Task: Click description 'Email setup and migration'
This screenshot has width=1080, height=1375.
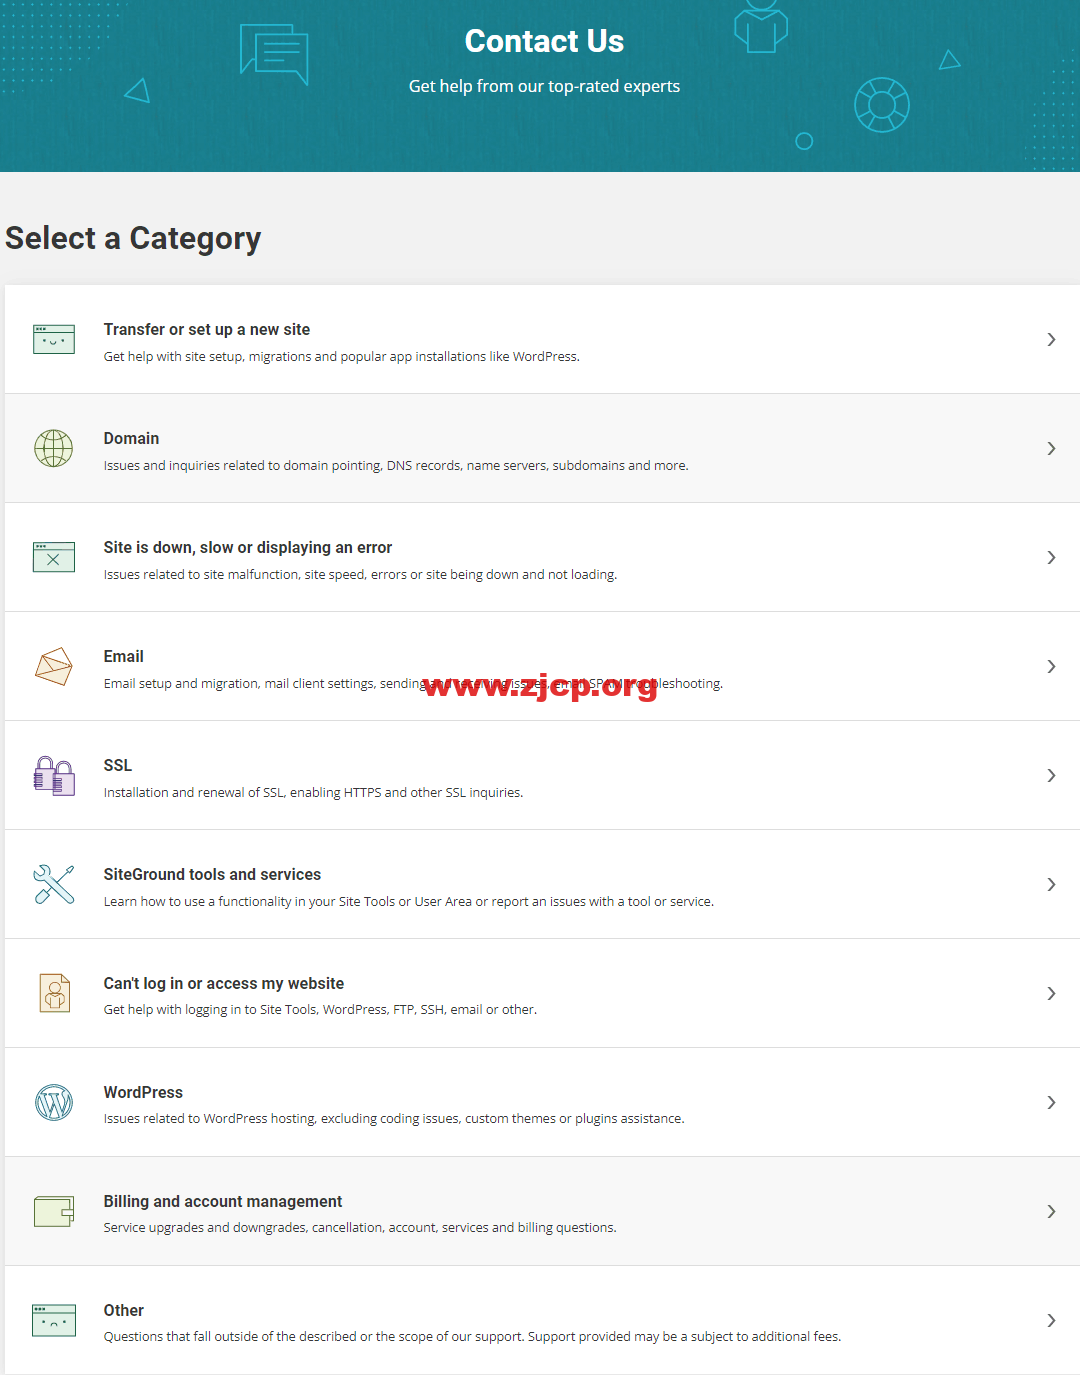Action: pyautogui.click(x=413, y=683)
